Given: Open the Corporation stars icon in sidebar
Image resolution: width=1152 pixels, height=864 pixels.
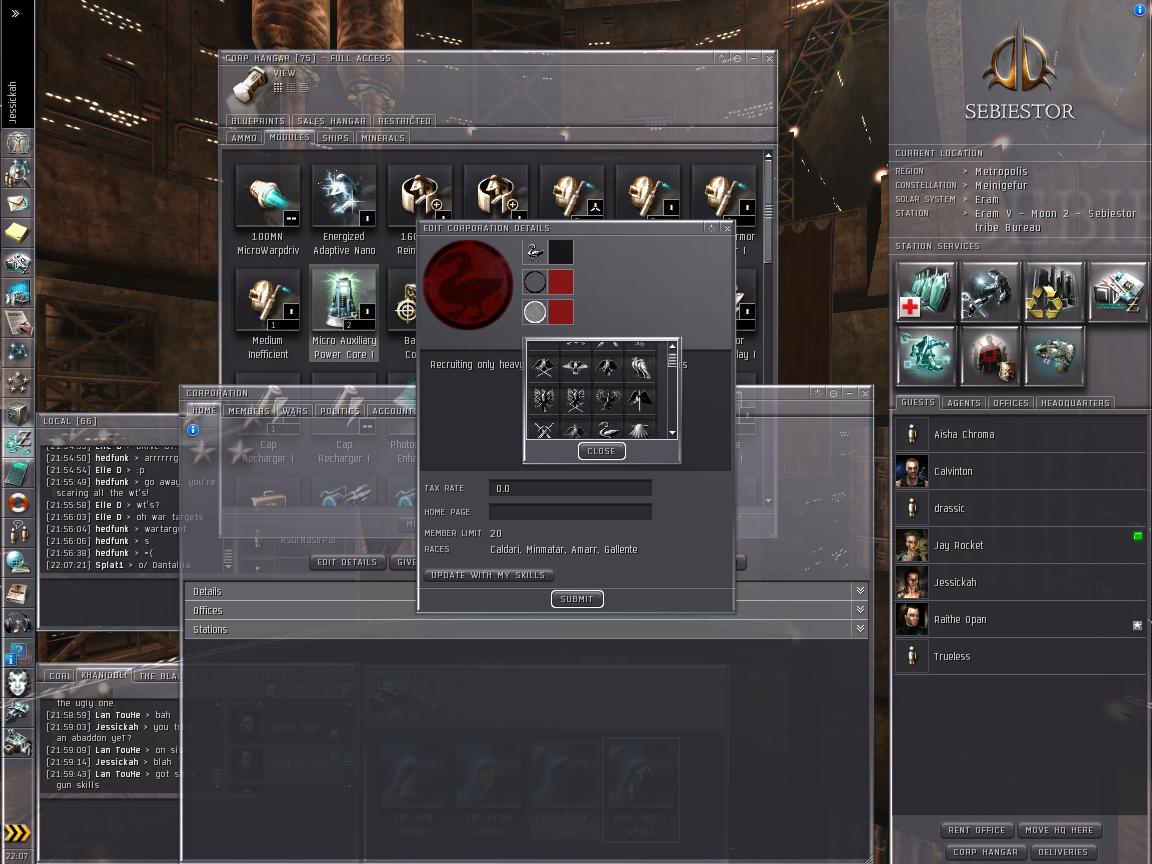Looking at the screenshot, I should pyautogui.click(x=17, y=383).
